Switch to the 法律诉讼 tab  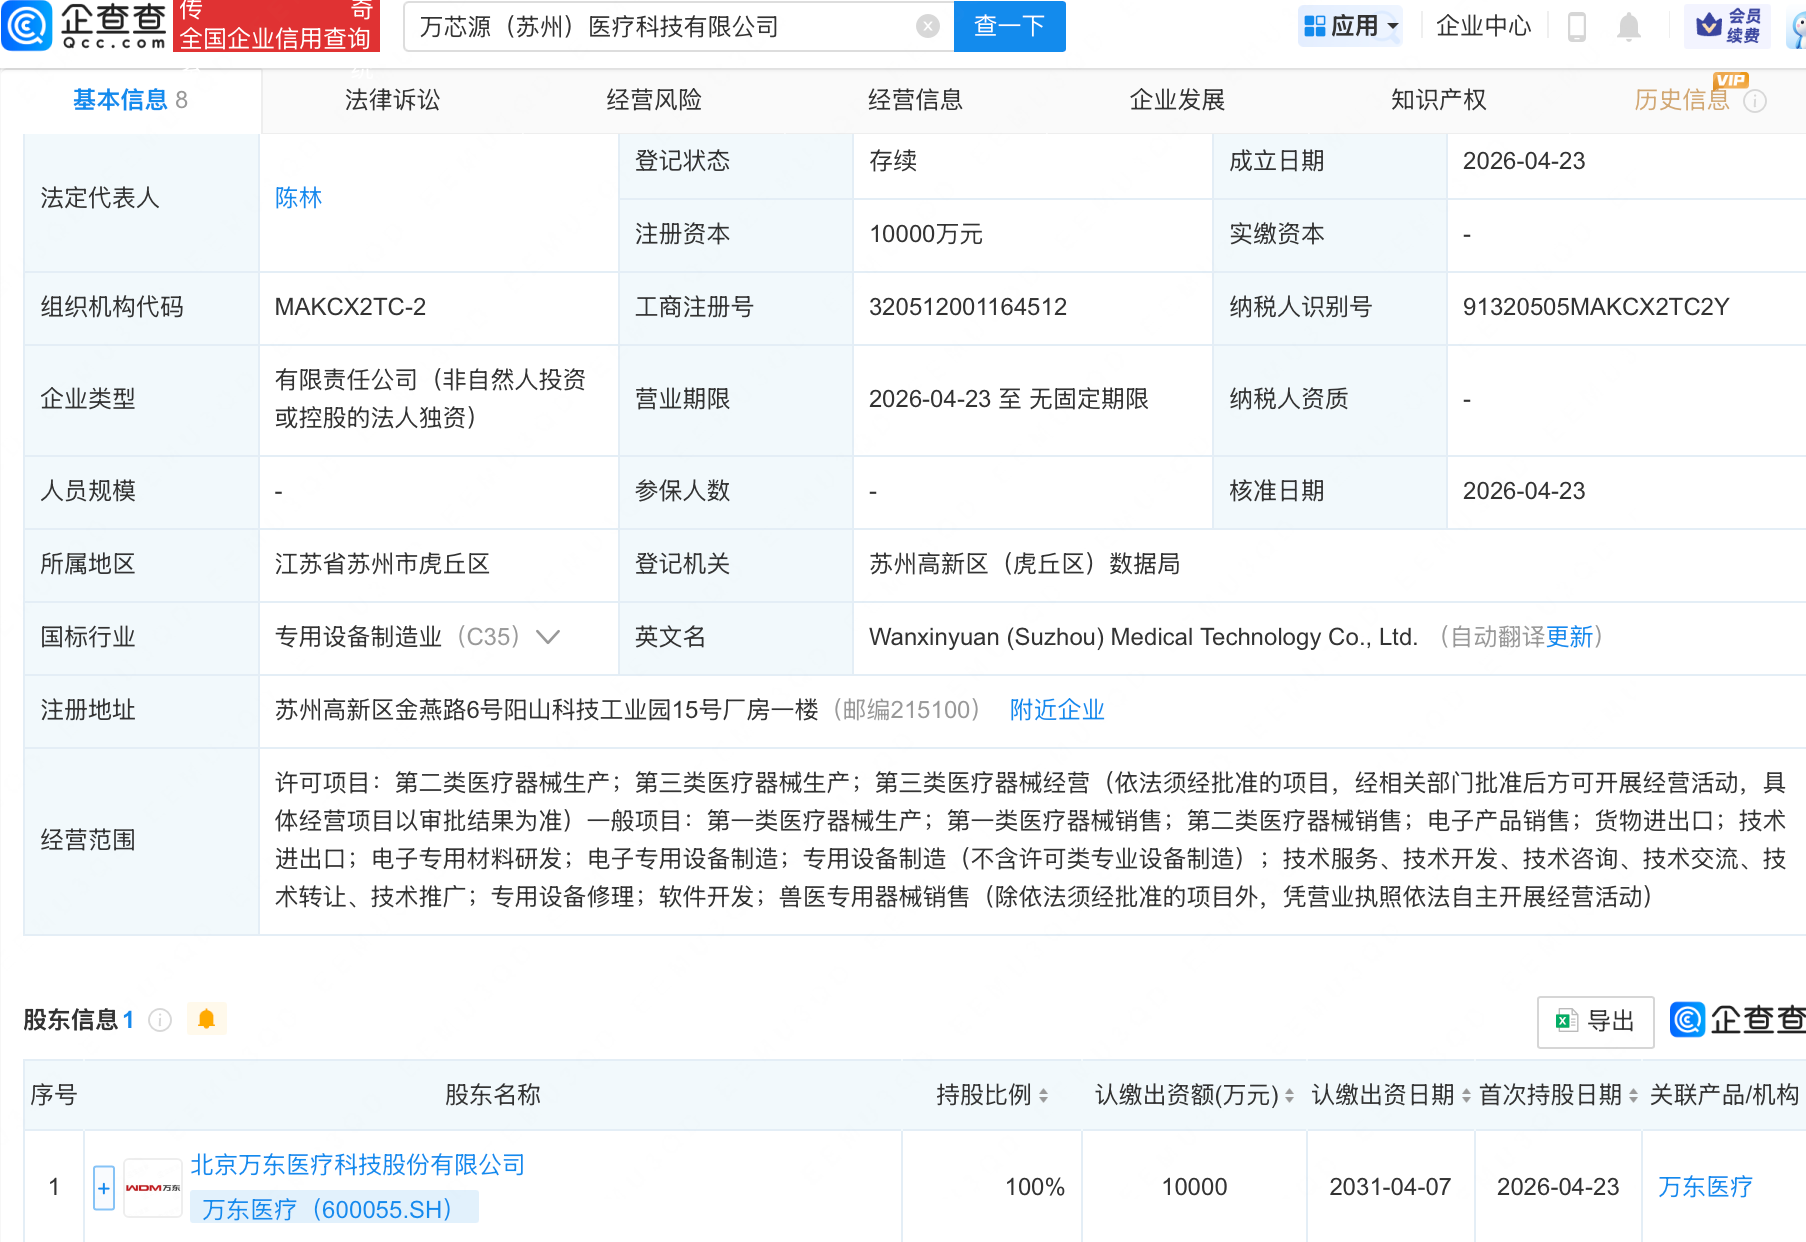[391, 100]
